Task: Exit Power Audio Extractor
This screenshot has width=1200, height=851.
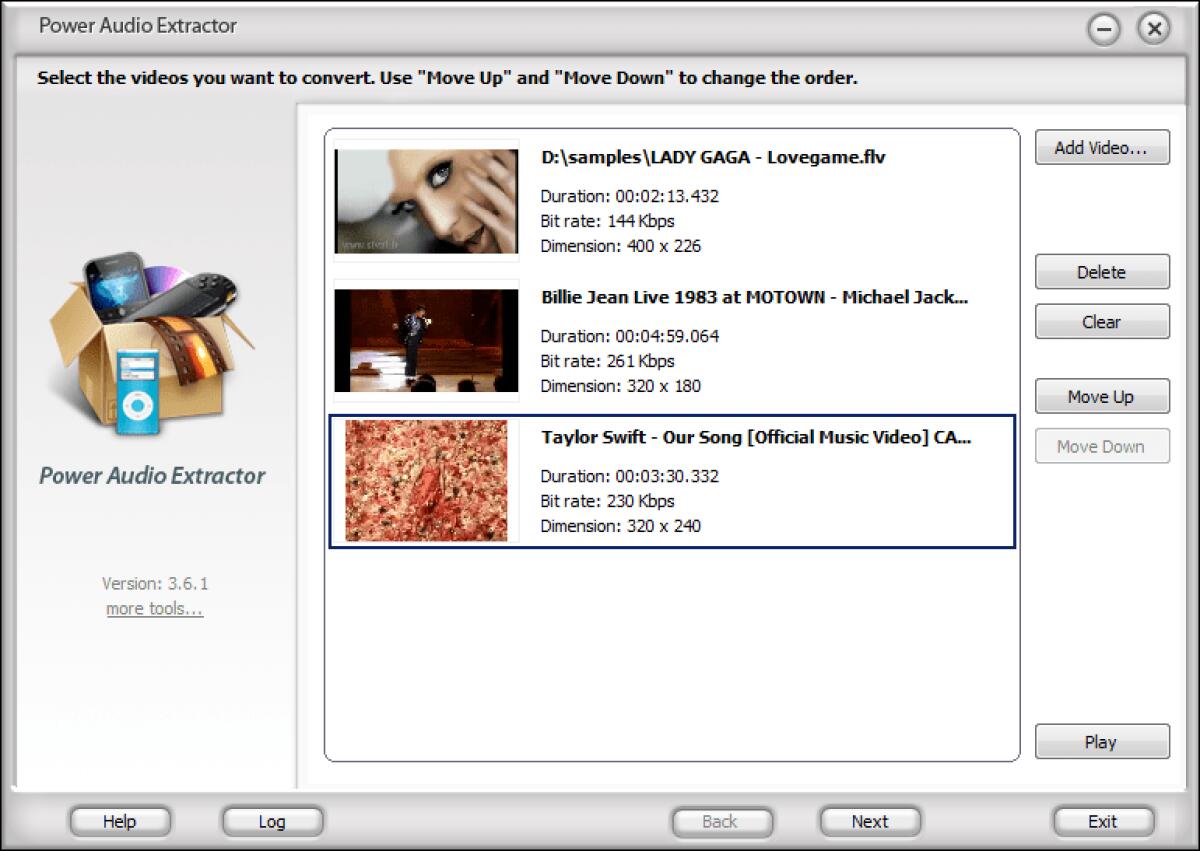Action: tap(1103, 821)
